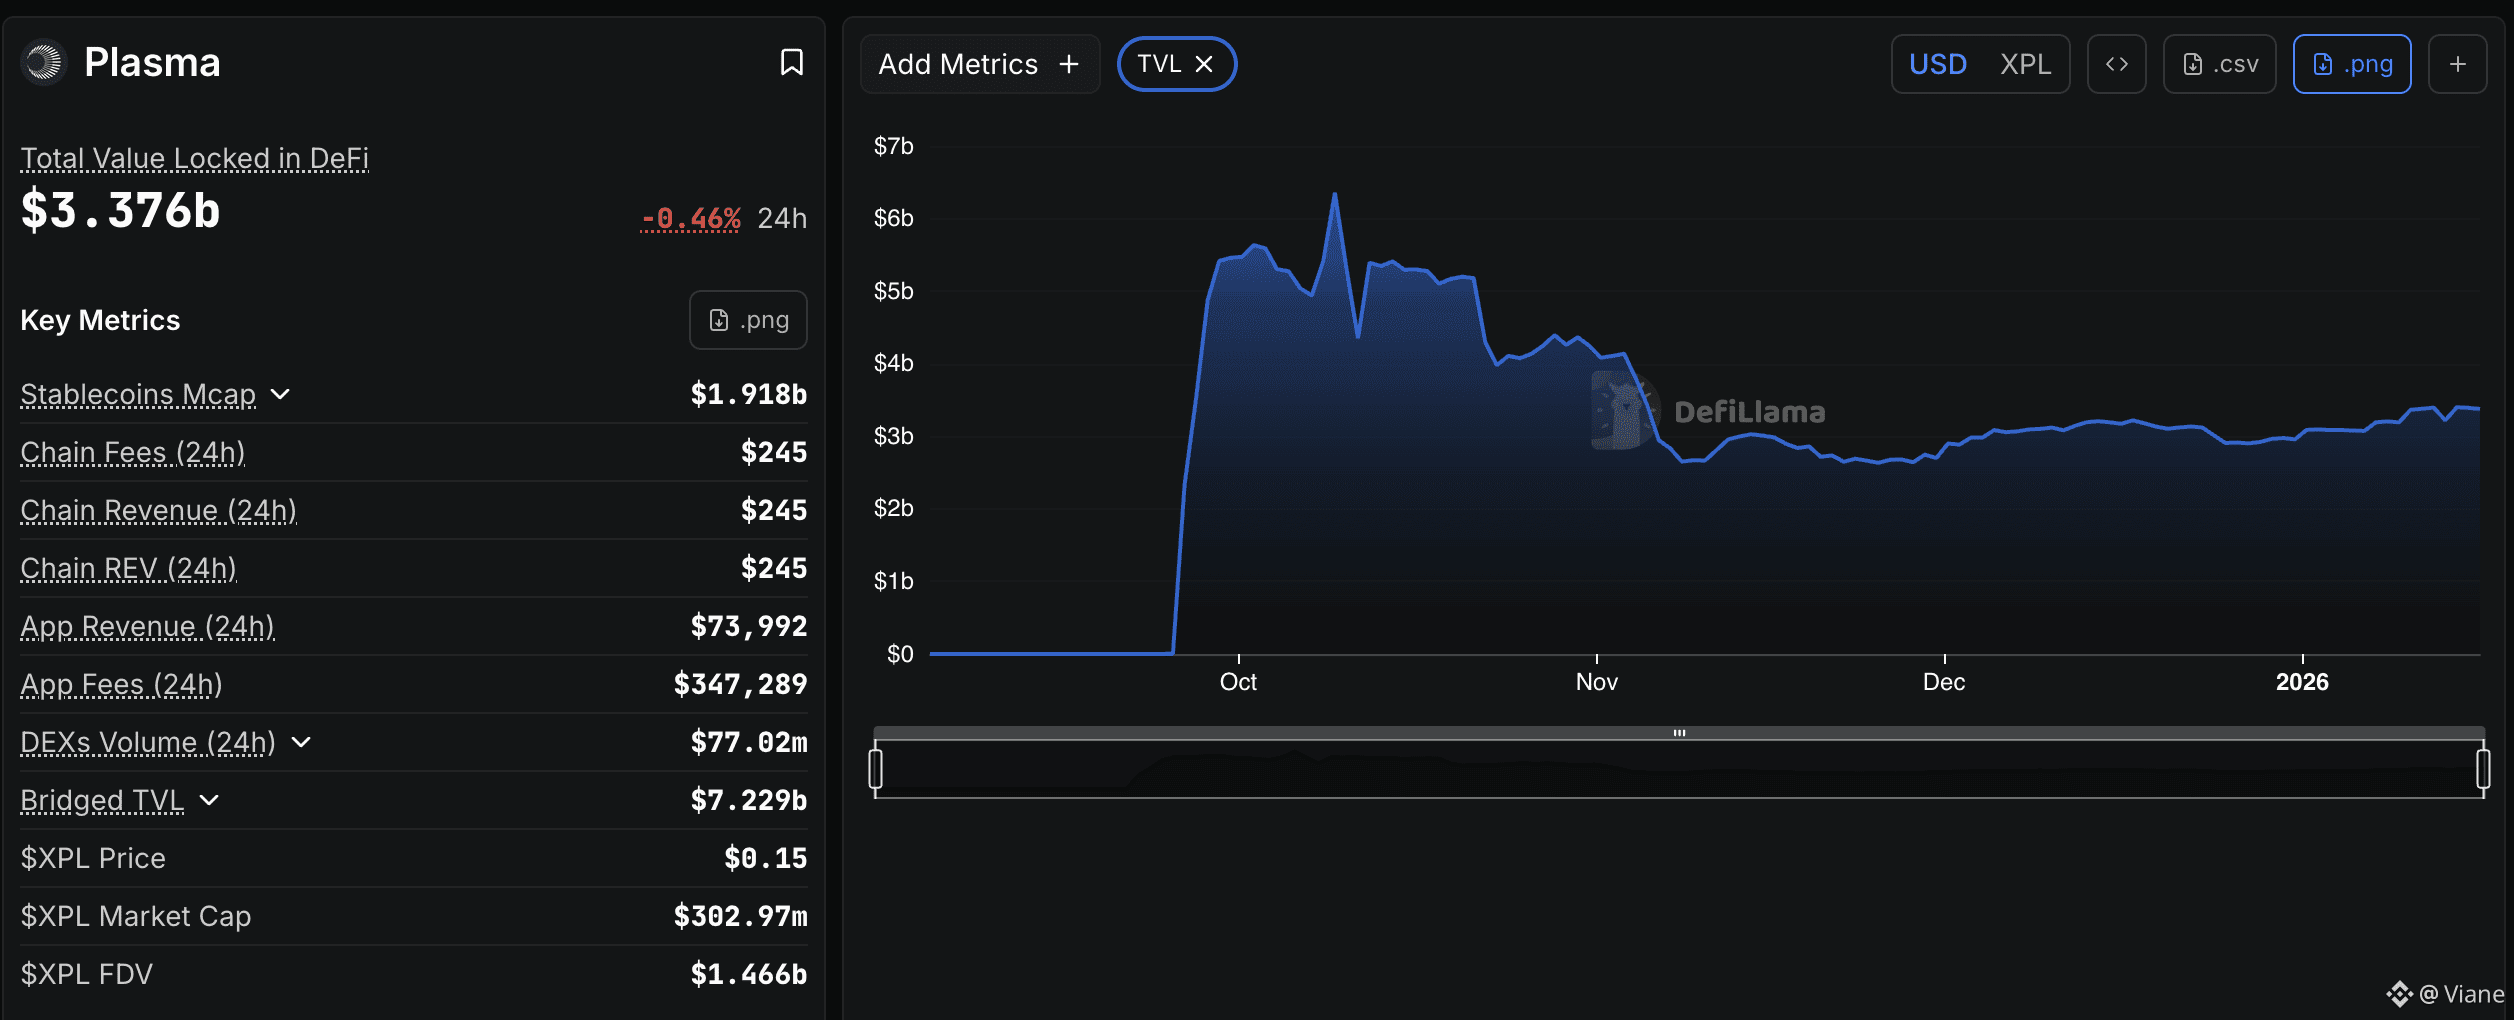Click the $77.02m DEX volume value
Image resolution: width=2514 pixels, height=1020 pixels.
pos(749,742)
